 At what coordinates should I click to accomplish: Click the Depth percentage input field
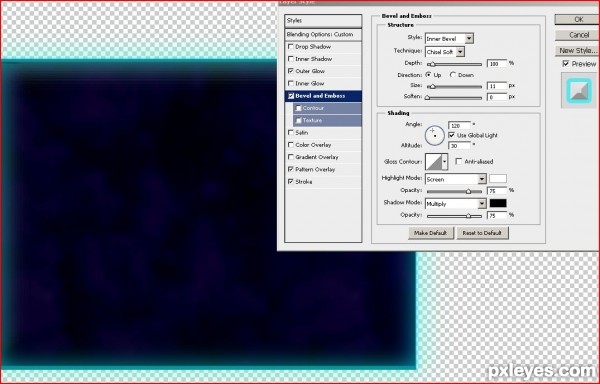point(497,63)
